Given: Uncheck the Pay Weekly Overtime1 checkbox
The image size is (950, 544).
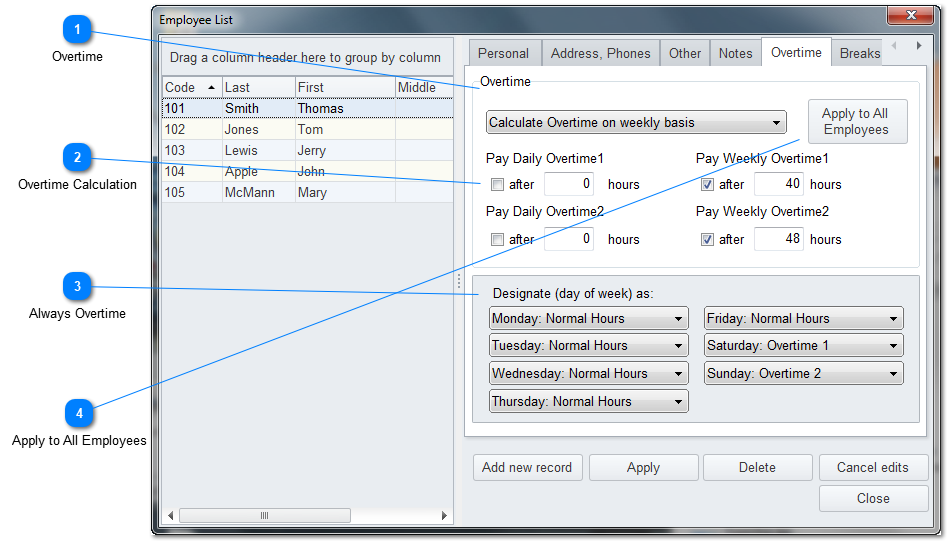Looking at the screenshot, I should coord(708,185).
